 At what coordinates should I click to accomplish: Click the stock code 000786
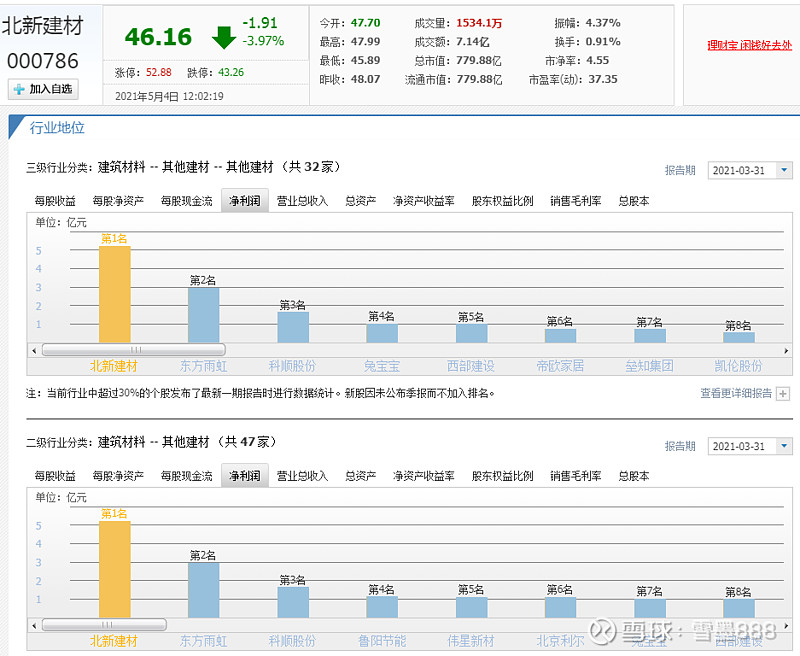[x=43, y=61]
